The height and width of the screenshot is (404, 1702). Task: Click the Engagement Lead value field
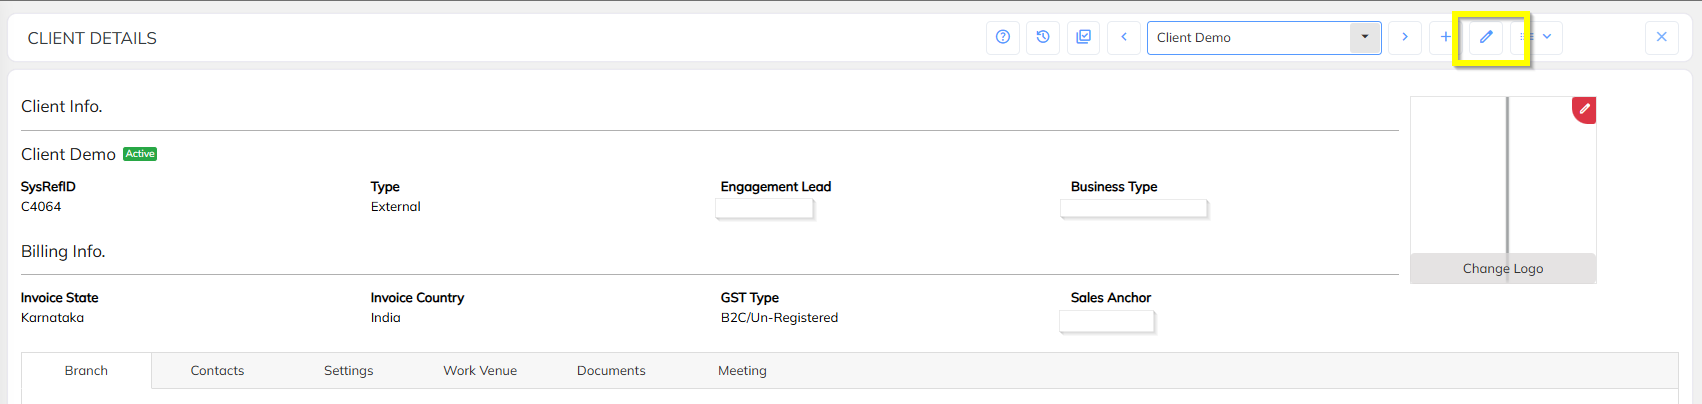764,208
